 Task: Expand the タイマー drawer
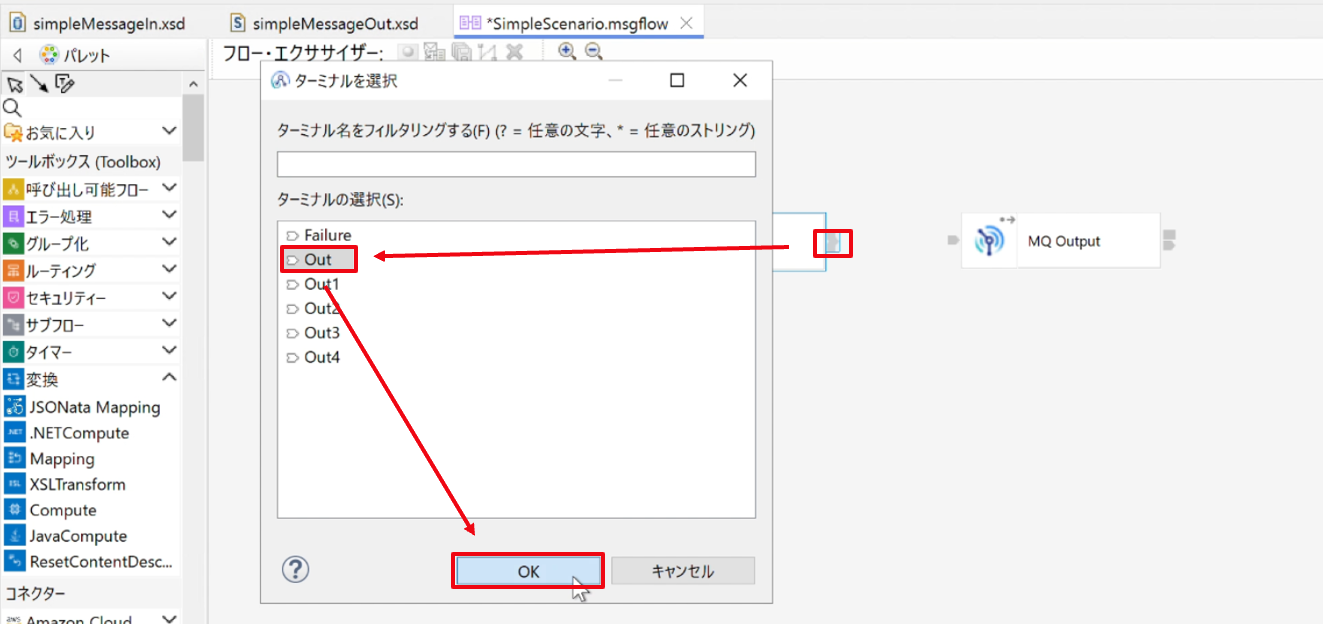pyautogui.click(x=169, y=351)
